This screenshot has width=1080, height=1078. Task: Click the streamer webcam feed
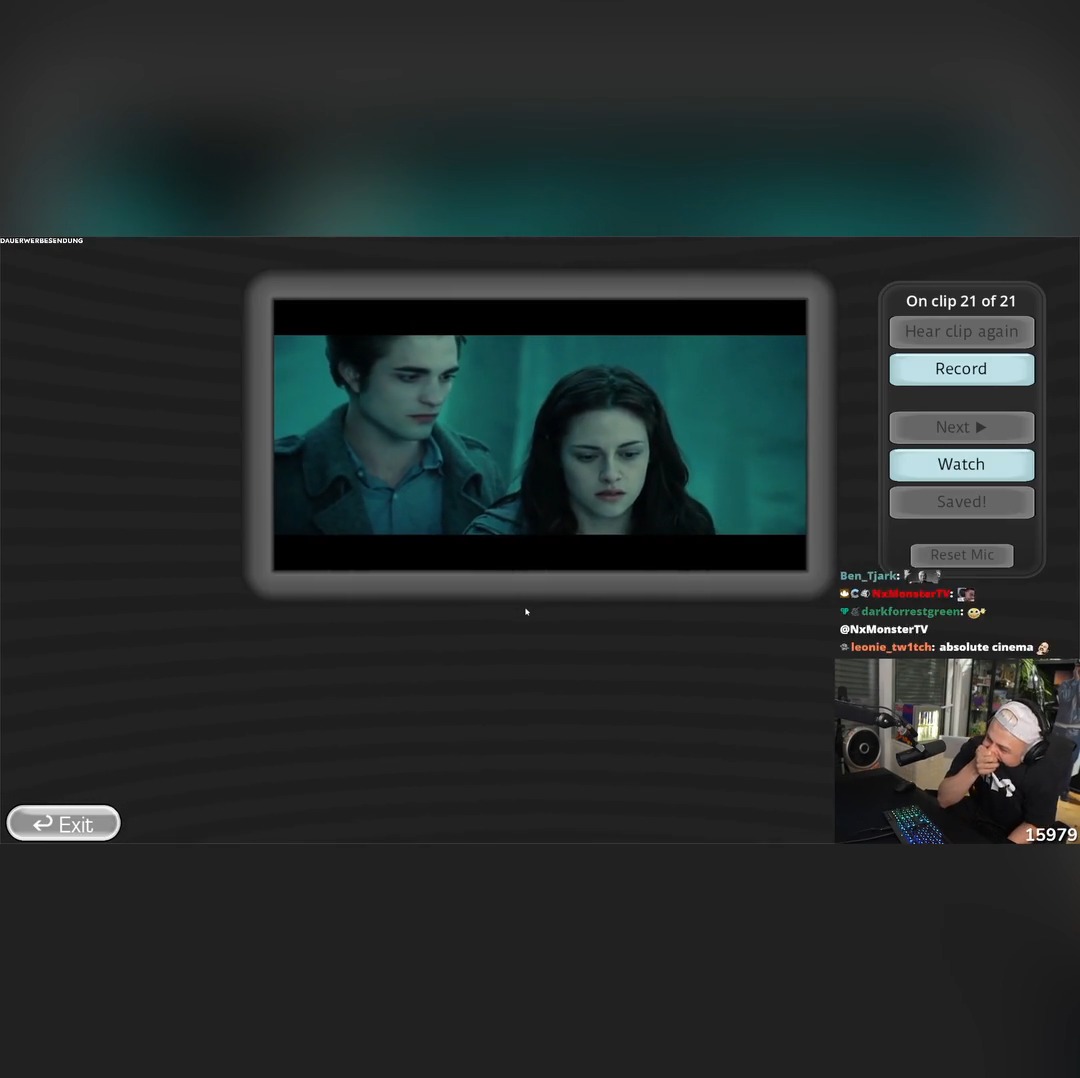pos(957,751)
